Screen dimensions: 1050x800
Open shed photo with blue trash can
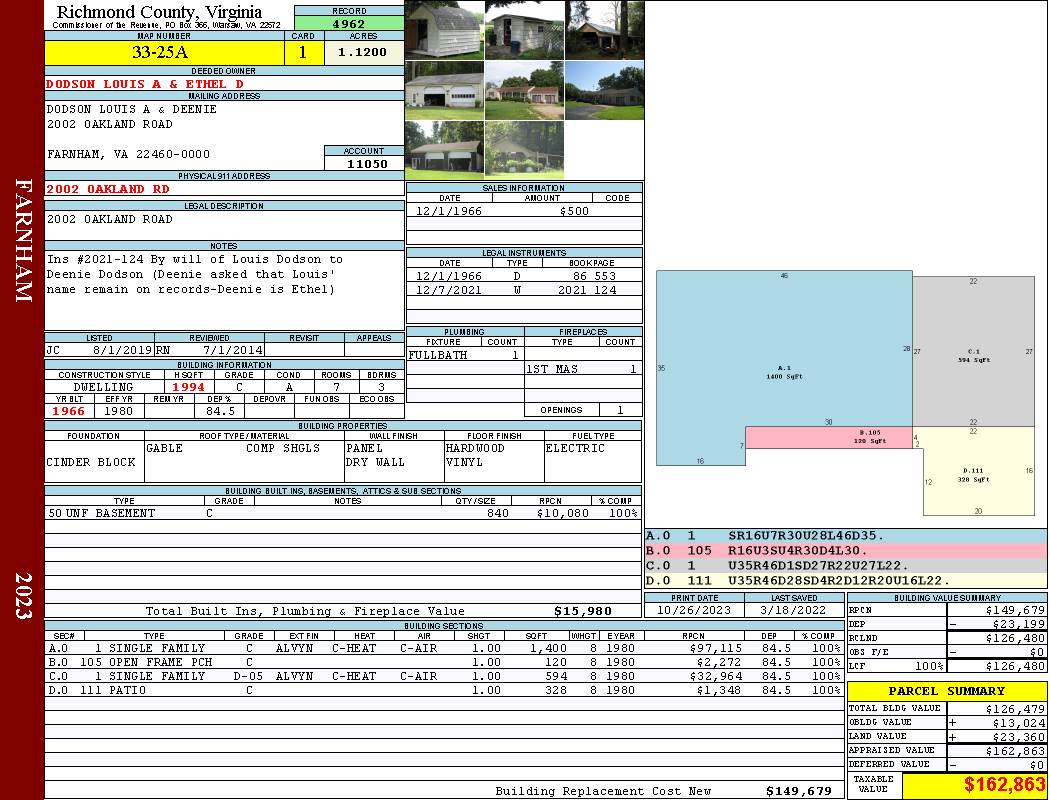click(x=524, y=29)
